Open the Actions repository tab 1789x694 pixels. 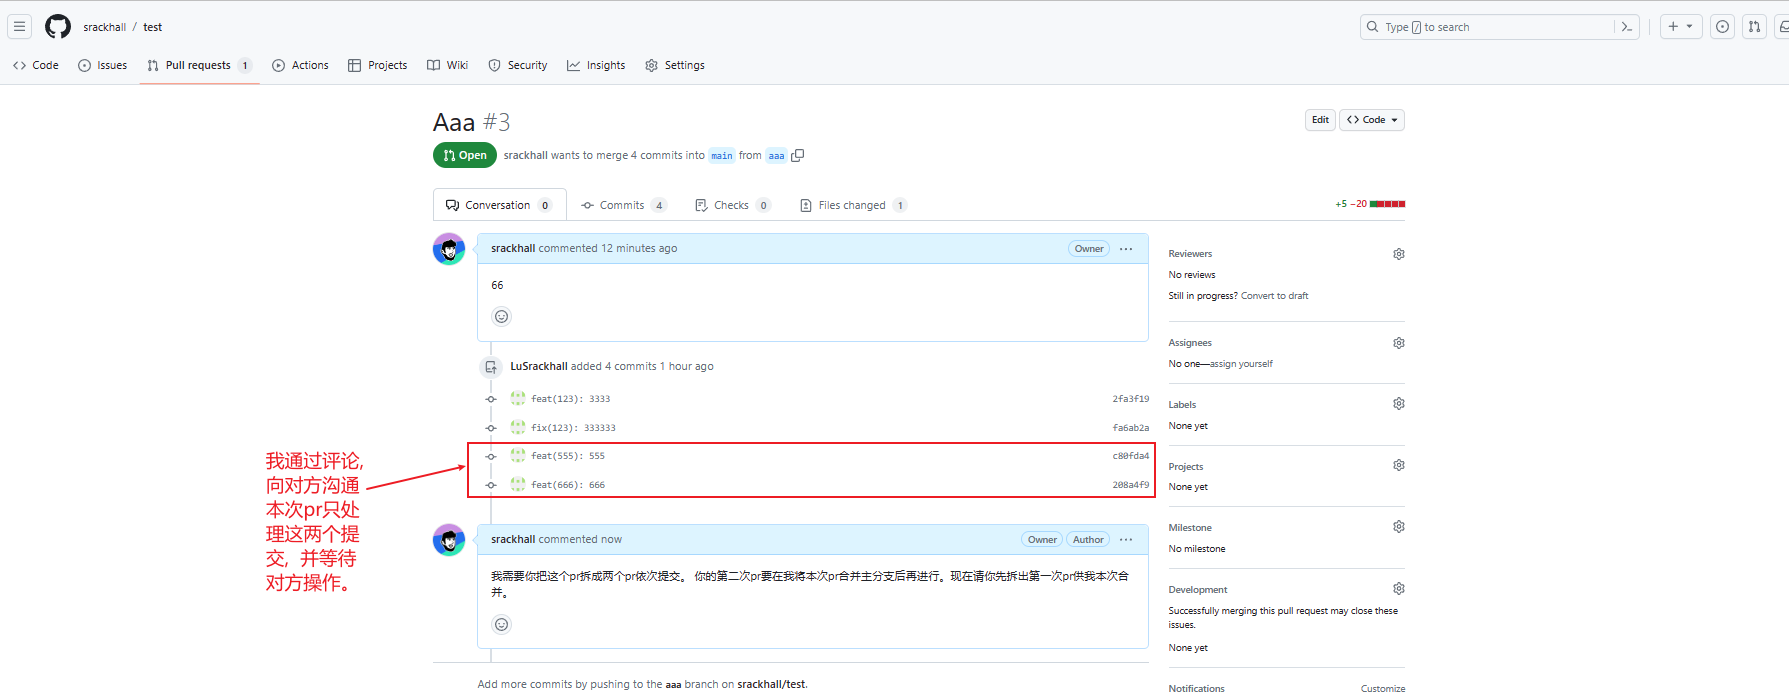click(300, 65)
